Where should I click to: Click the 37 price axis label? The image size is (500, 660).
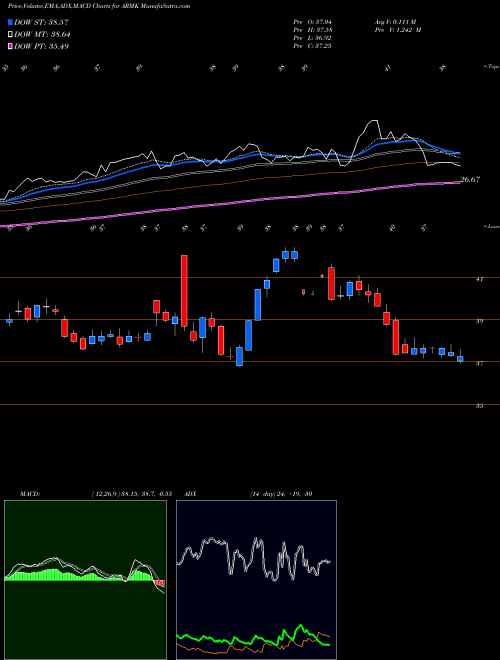tap(479, 363)
